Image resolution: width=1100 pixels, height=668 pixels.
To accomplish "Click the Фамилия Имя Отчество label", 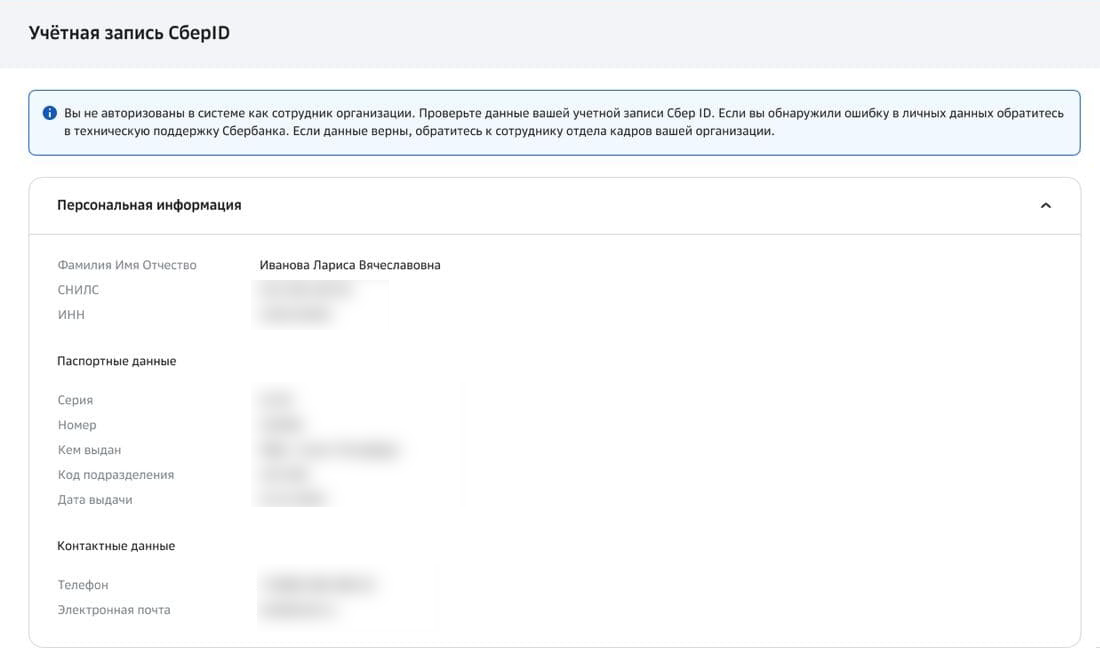I will [127, 265].
